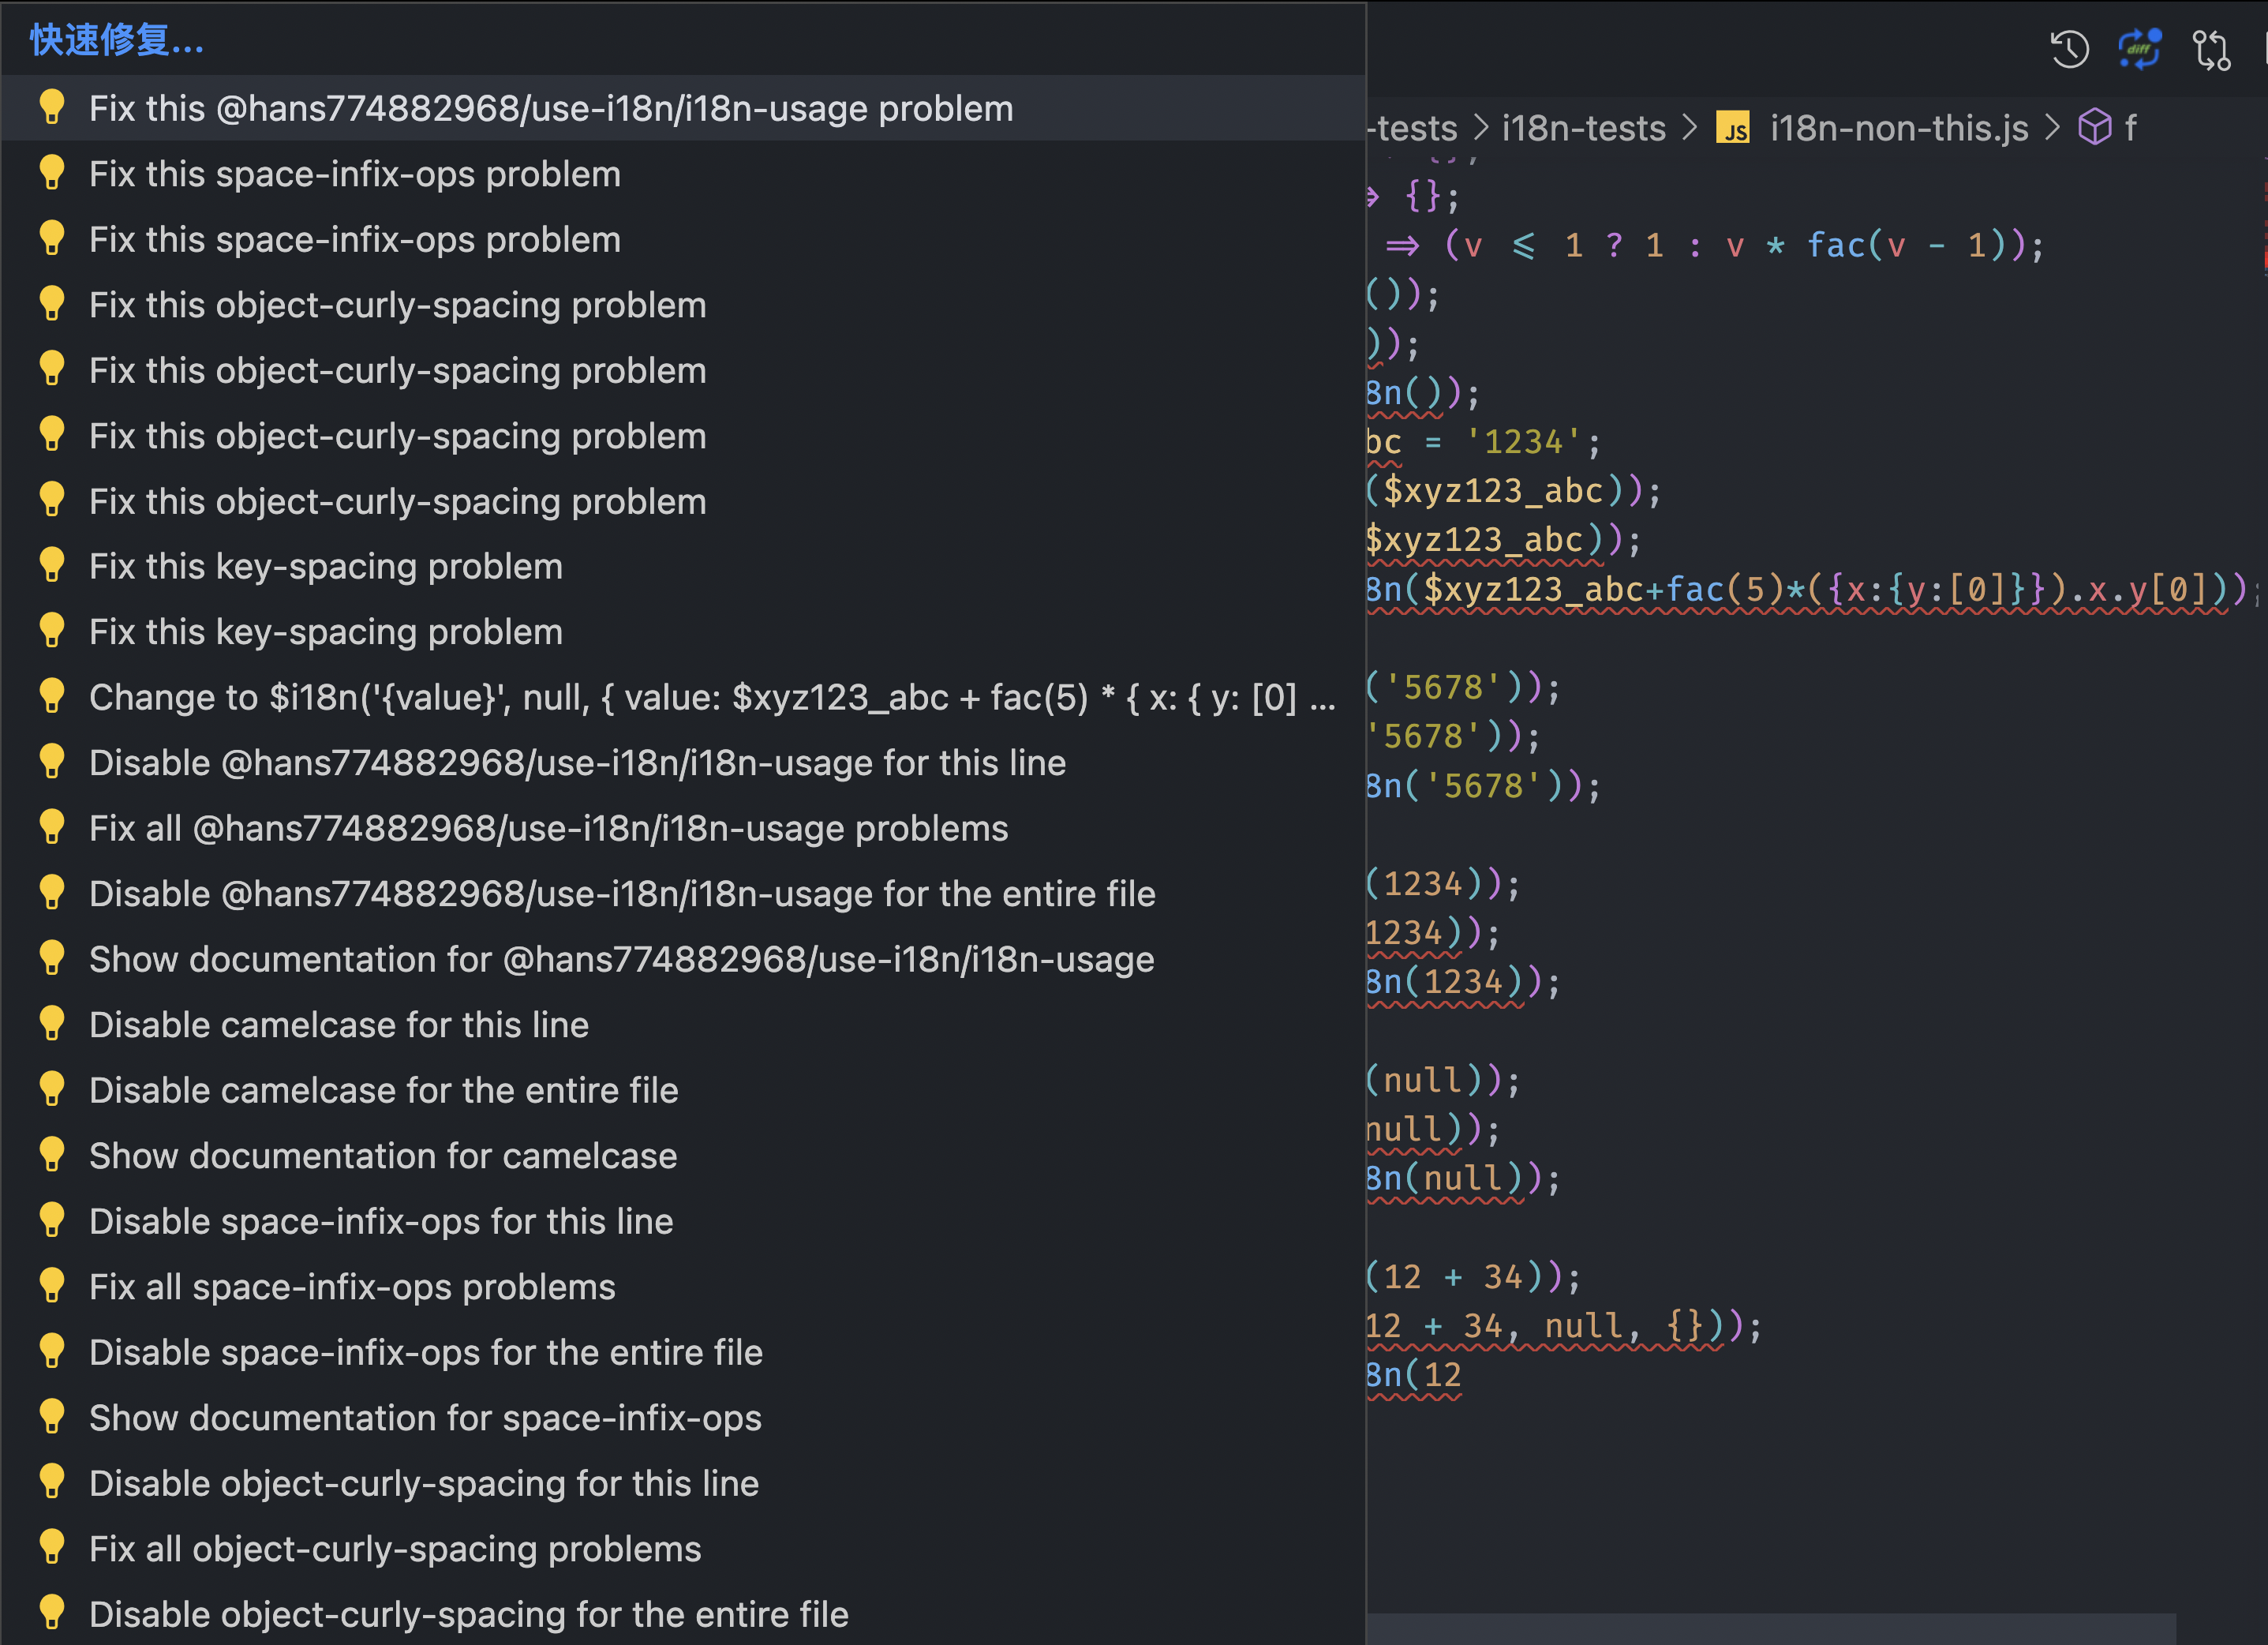The width and height of the screenshot is (2268, 1645).
Task: Choose first 'Fix this space-infix-ops problem'
Action: [354, 174]
